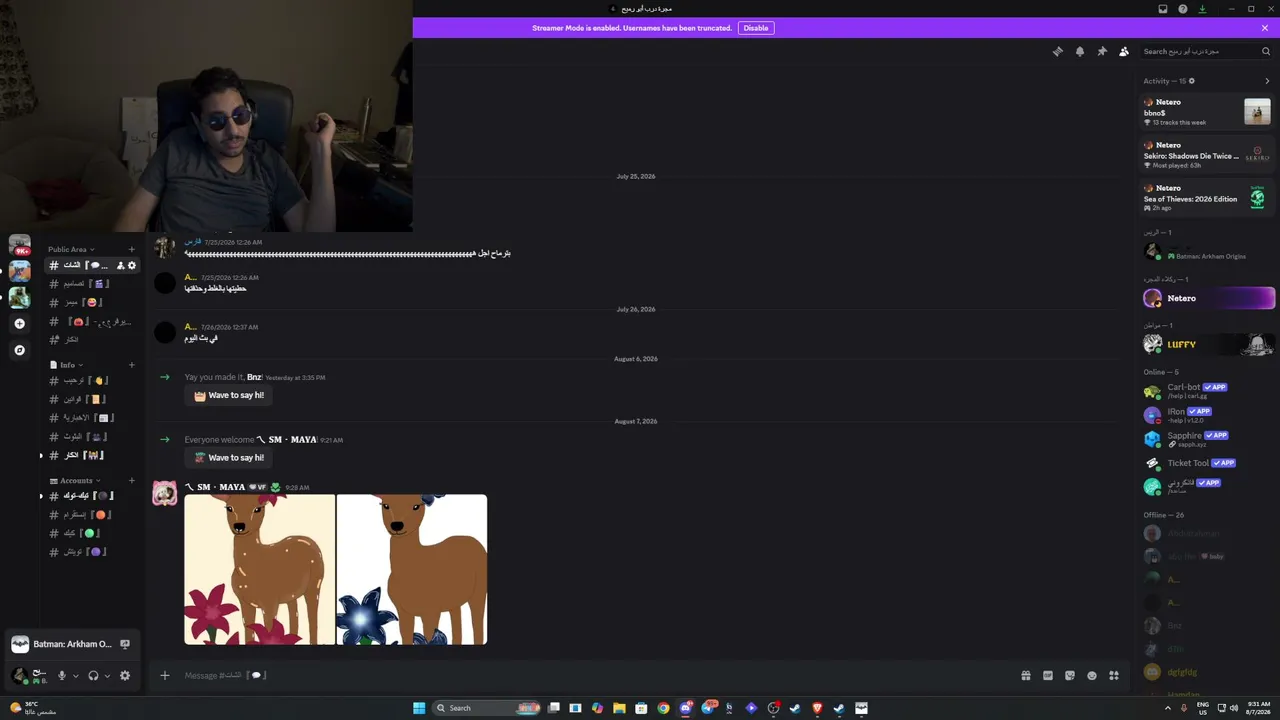Click the green download update icon
This screenshot has height=720, width=1280.
click(1203, 9)
